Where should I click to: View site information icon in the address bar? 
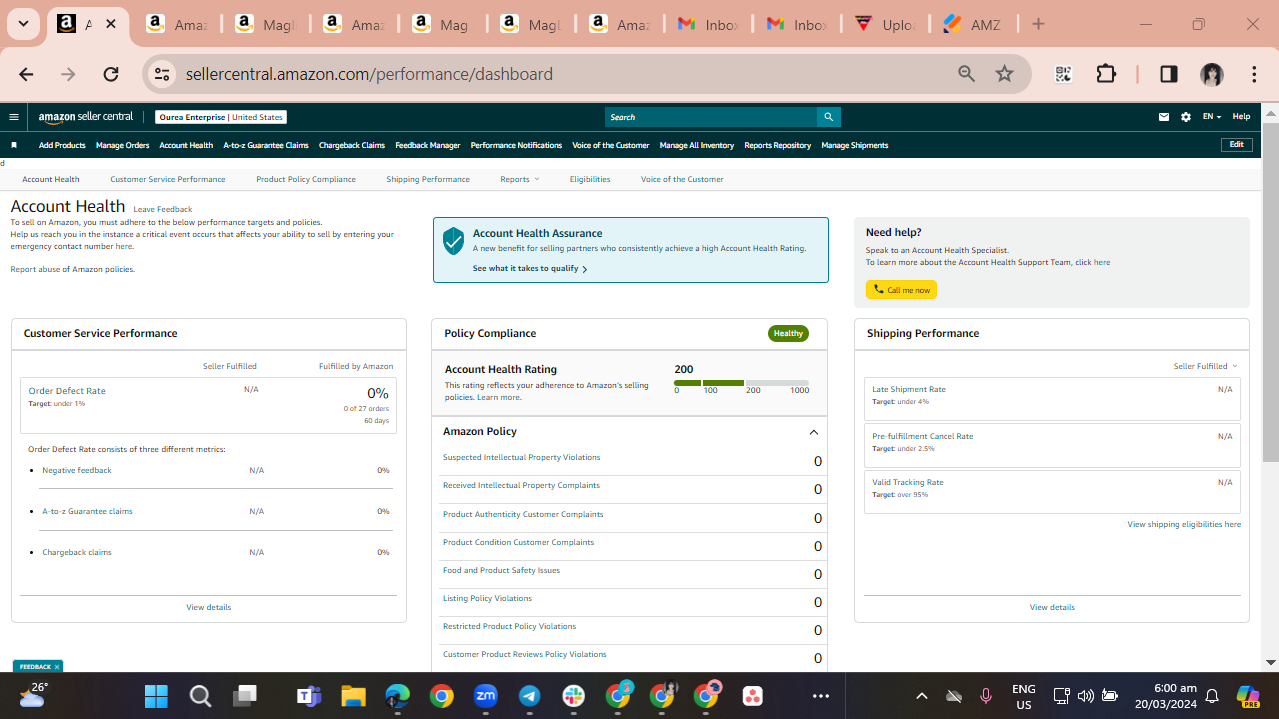coord(162,74)
